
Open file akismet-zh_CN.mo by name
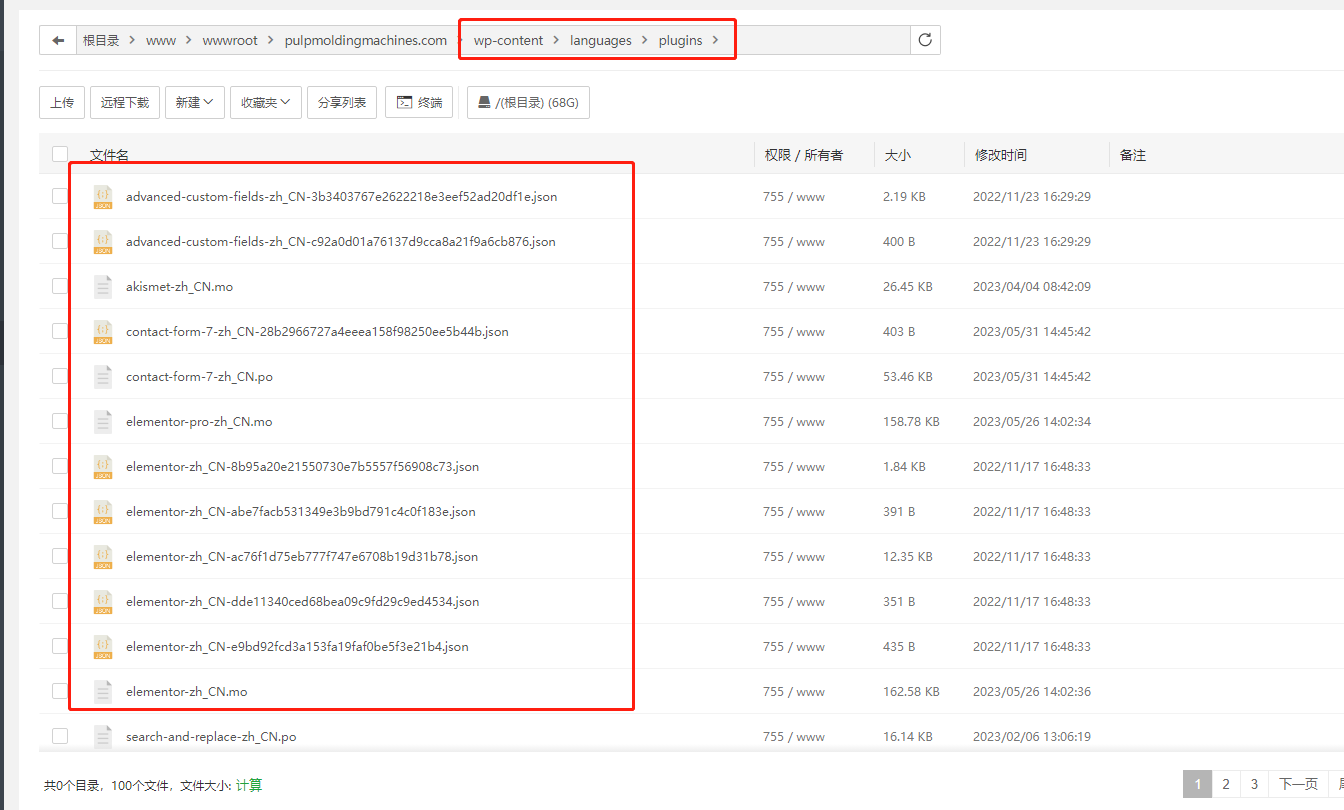point(179,287)
